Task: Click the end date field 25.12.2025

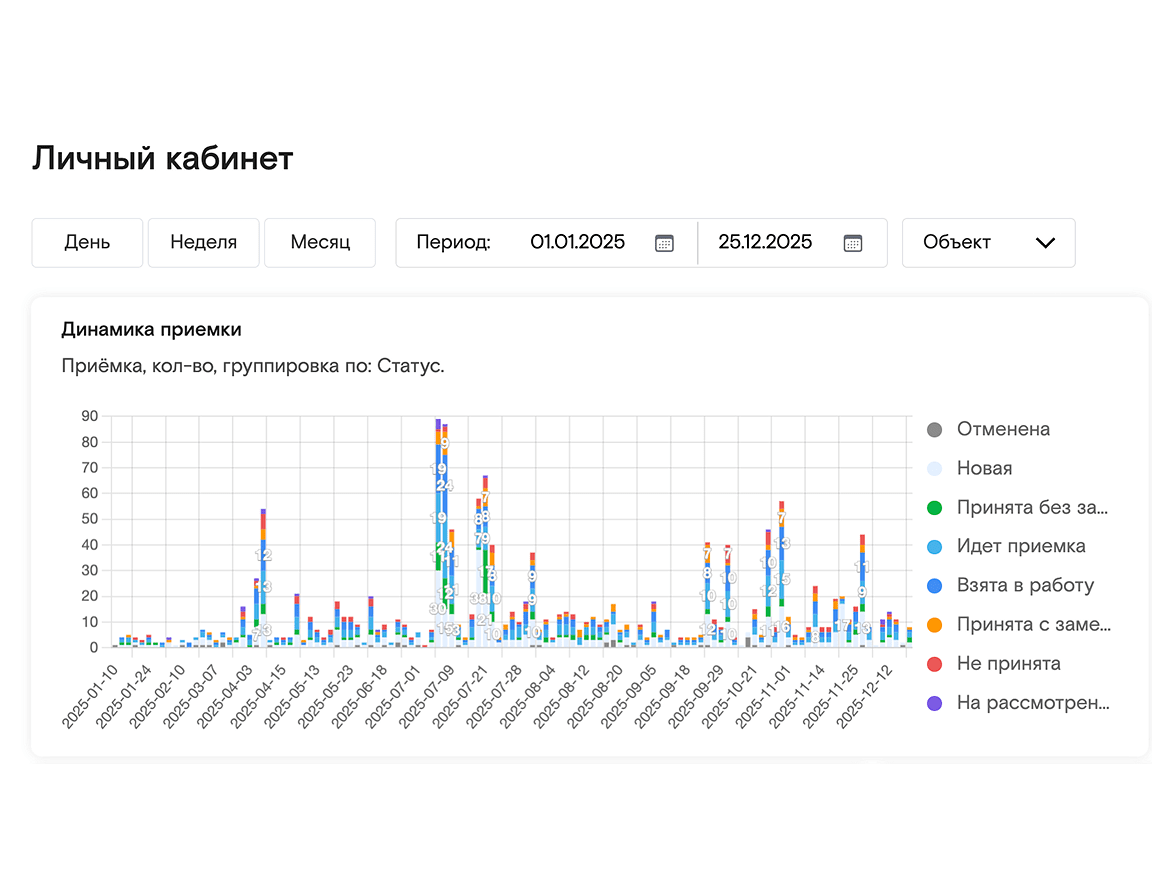Action: click(765, 243)
